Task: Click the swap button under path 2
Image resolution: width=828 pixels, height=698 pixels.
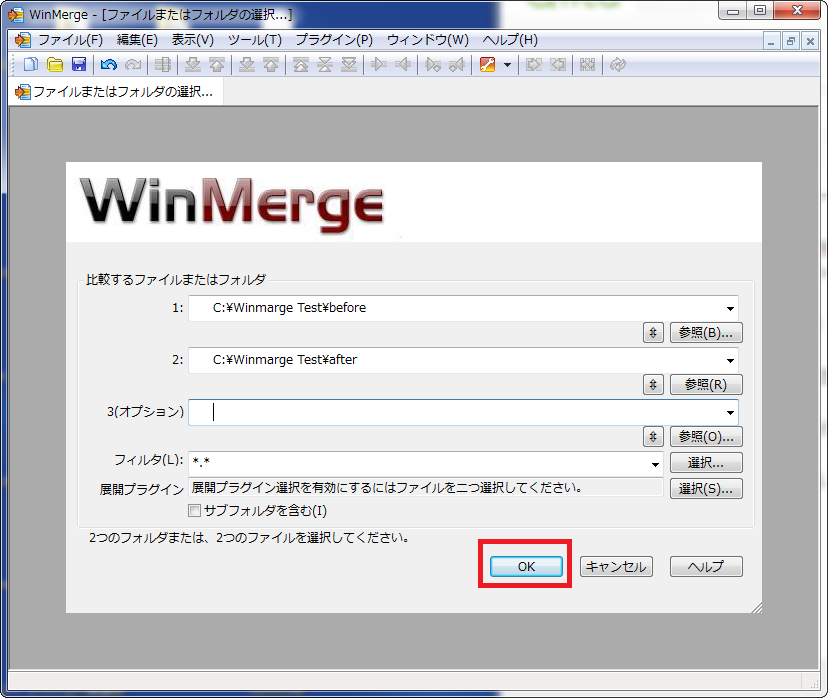Action: [653, 384]
